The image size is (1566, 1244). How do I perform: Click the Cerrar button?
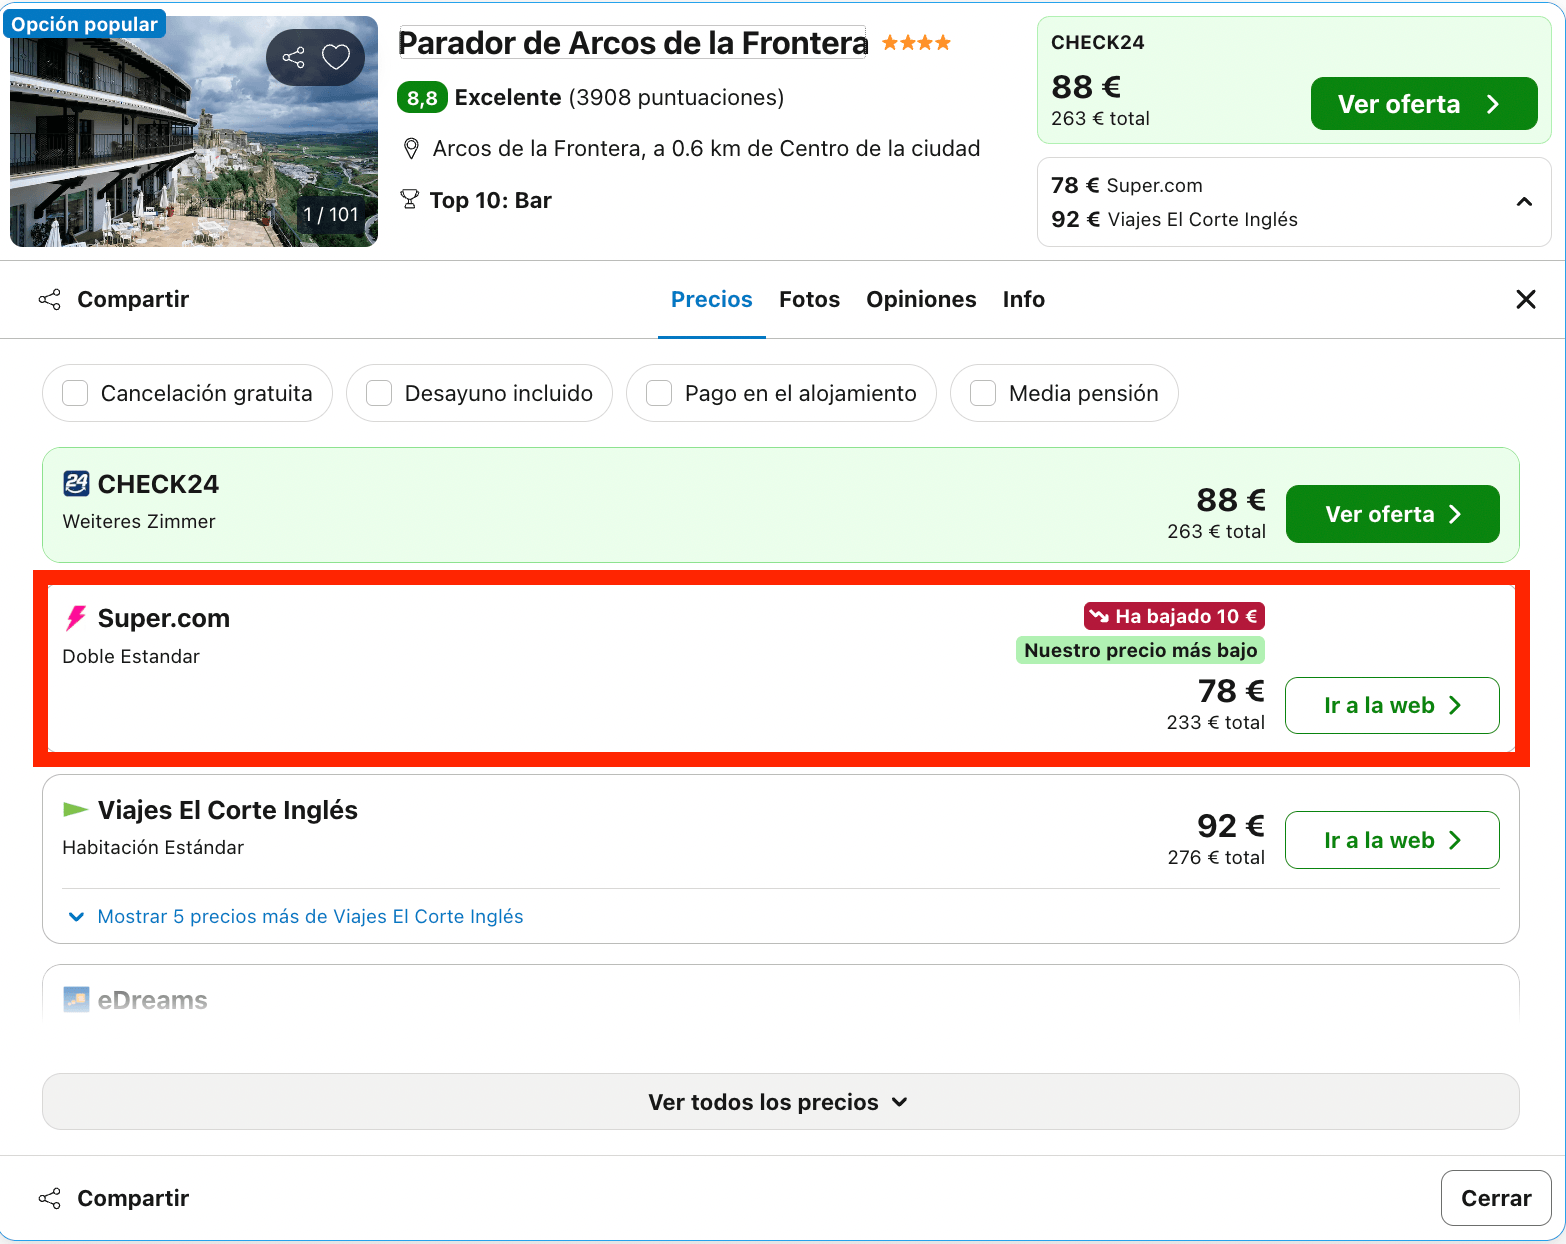[x=1496, y=1198]
